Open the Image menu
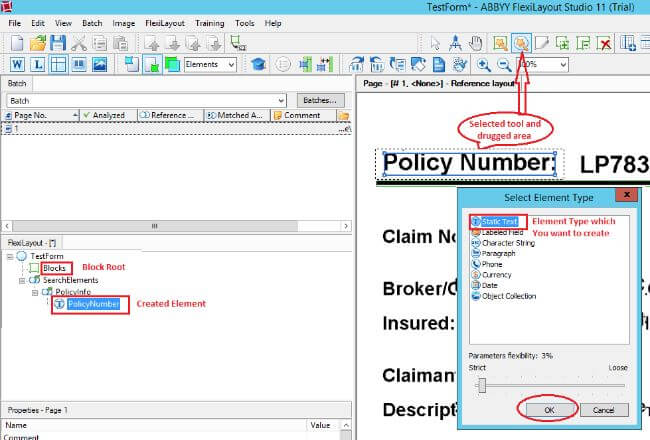Screen dimensions: 650x440 (124, 23)
